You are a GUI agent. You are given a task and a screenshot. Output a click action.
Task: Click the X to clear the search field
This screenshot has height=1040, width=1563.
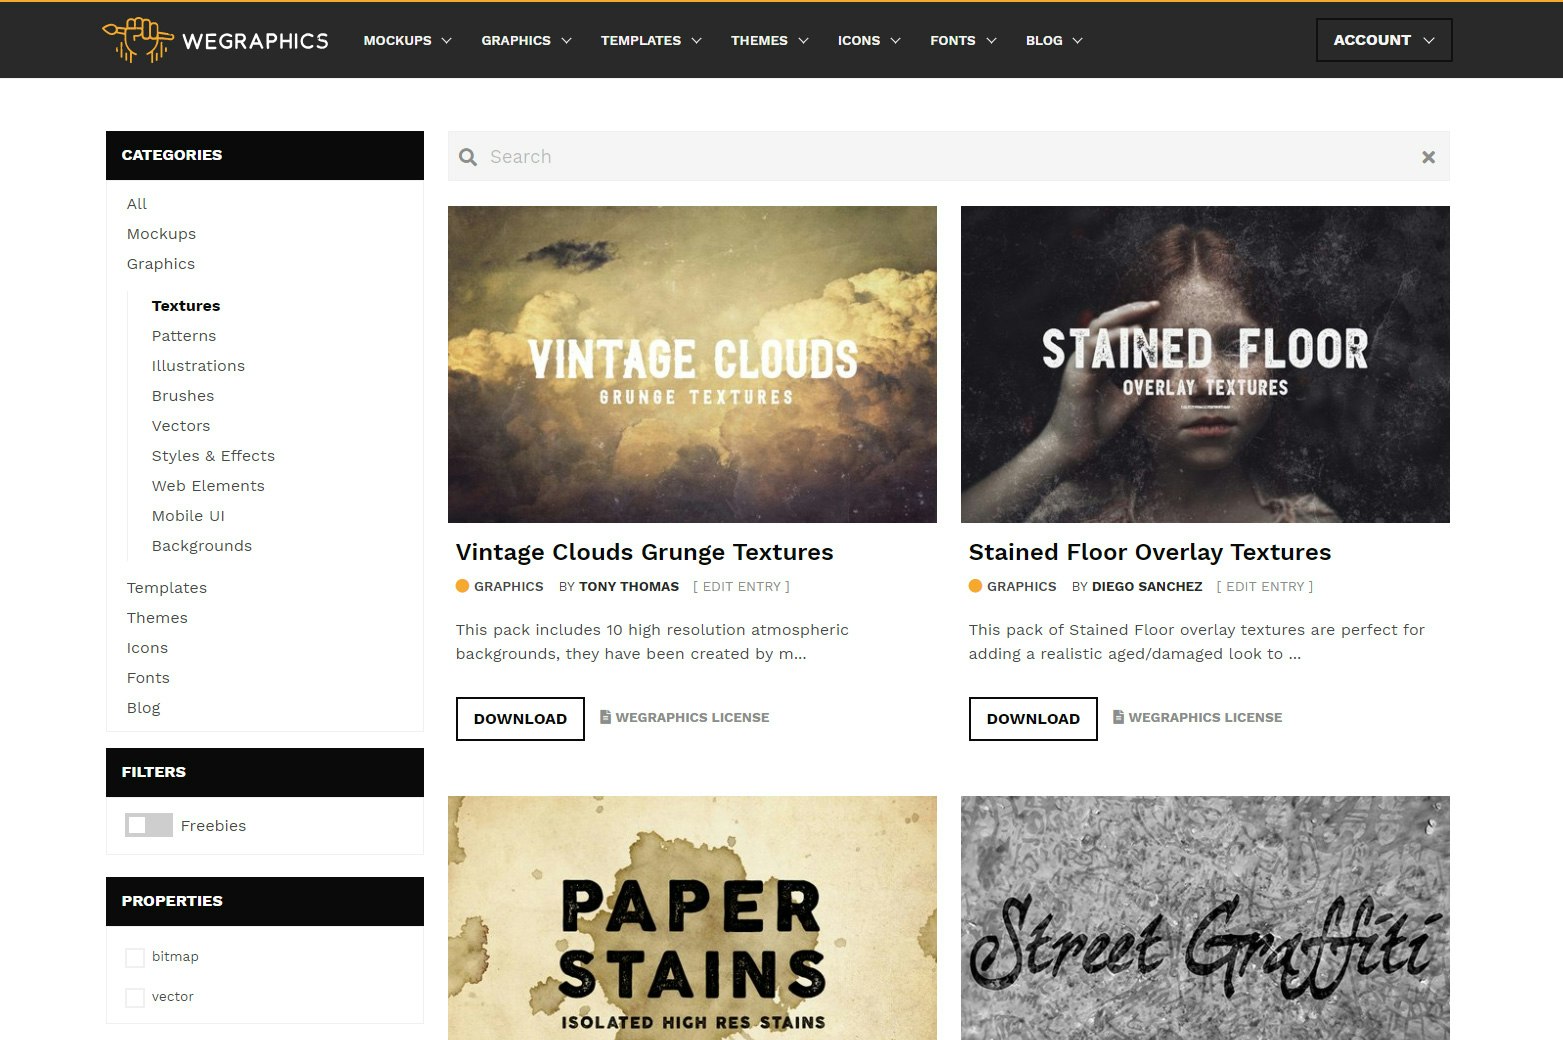click(1427, 157)
